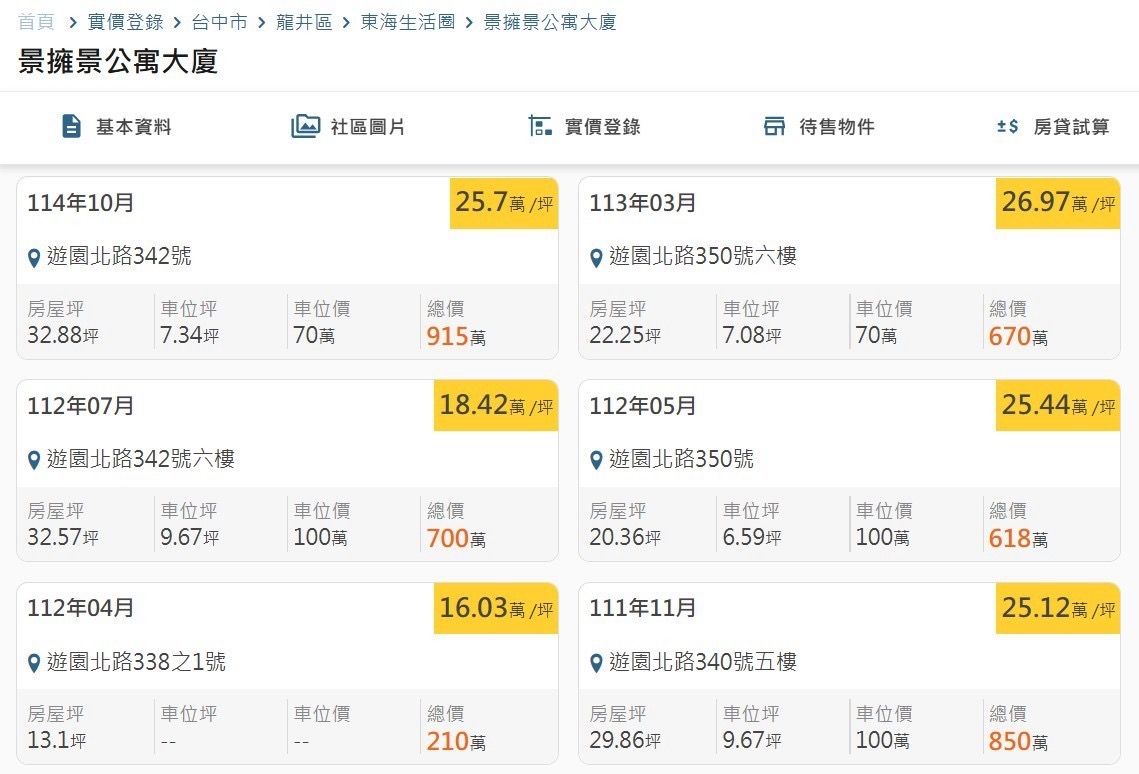Navigate to 龍井區 breadcrumb link

[304, 22]
